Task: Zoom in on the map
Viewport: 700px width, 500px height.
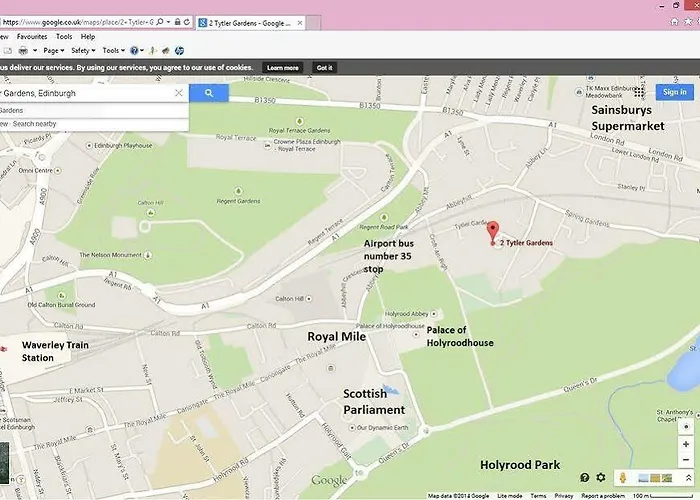Action: [685, 444]
